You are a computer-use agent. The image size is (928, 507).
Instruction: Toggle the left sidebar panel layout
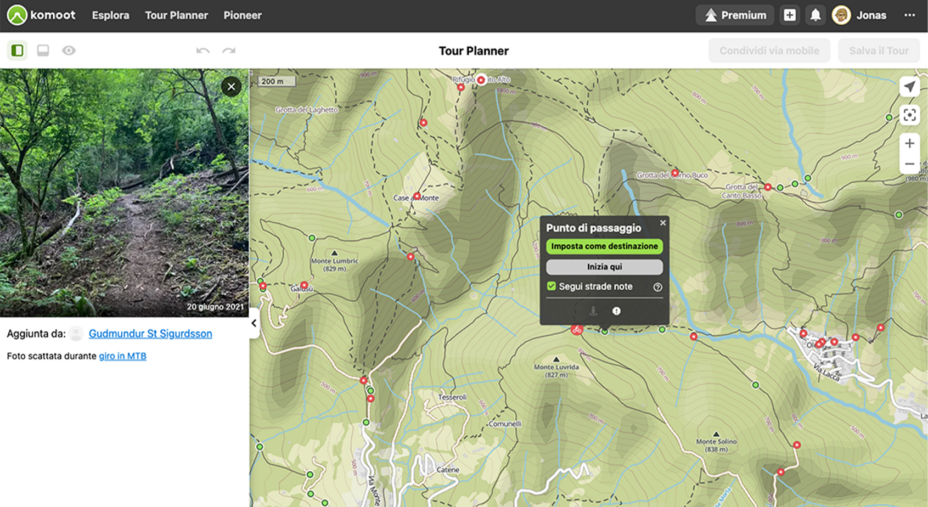(17, 50)
